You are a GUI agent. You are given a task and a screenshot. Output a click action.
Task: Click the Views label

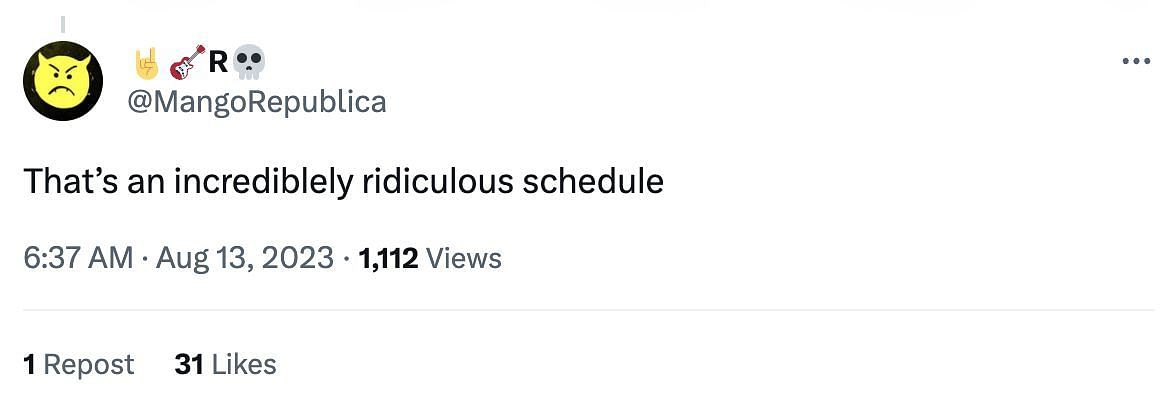tap(465, 258)
